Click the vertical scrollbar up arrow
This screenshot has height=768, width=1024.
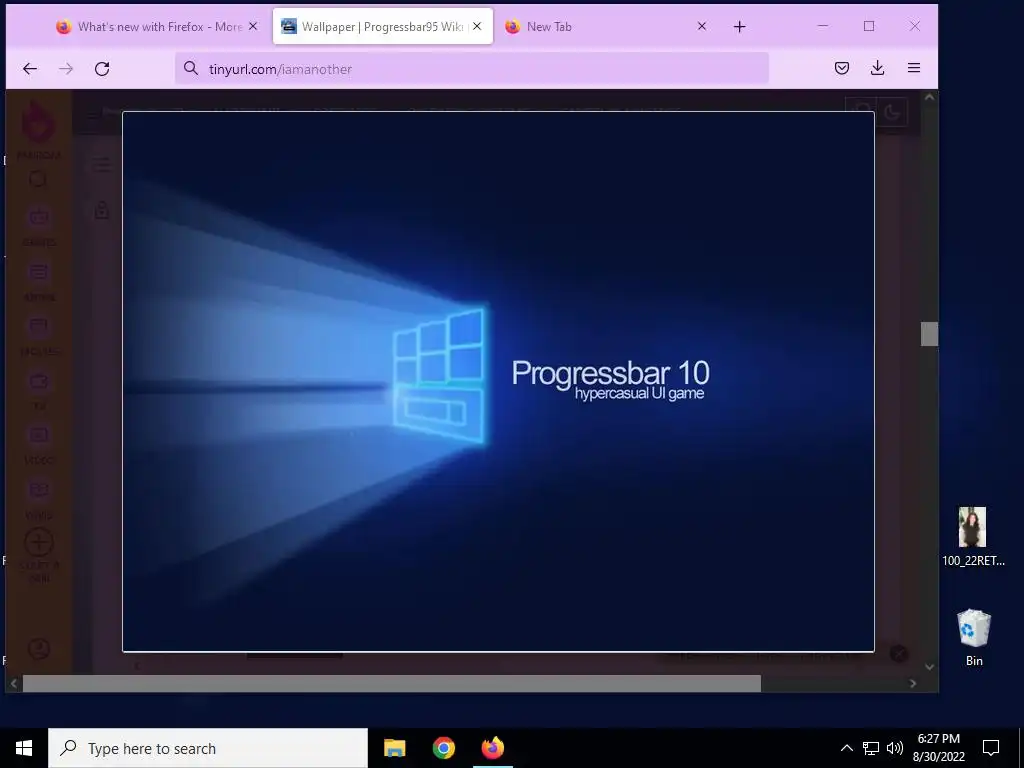tap(929, 97)
